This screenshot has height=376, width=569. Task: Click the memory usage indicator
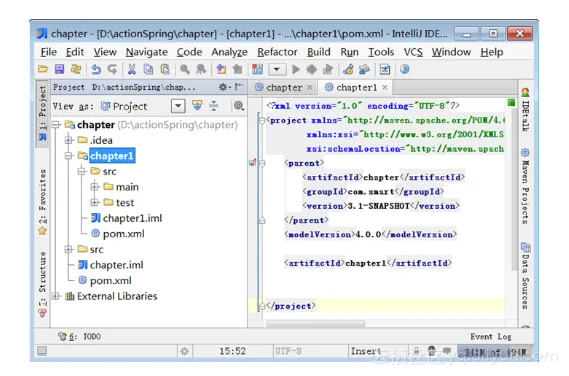pos(495,352)
